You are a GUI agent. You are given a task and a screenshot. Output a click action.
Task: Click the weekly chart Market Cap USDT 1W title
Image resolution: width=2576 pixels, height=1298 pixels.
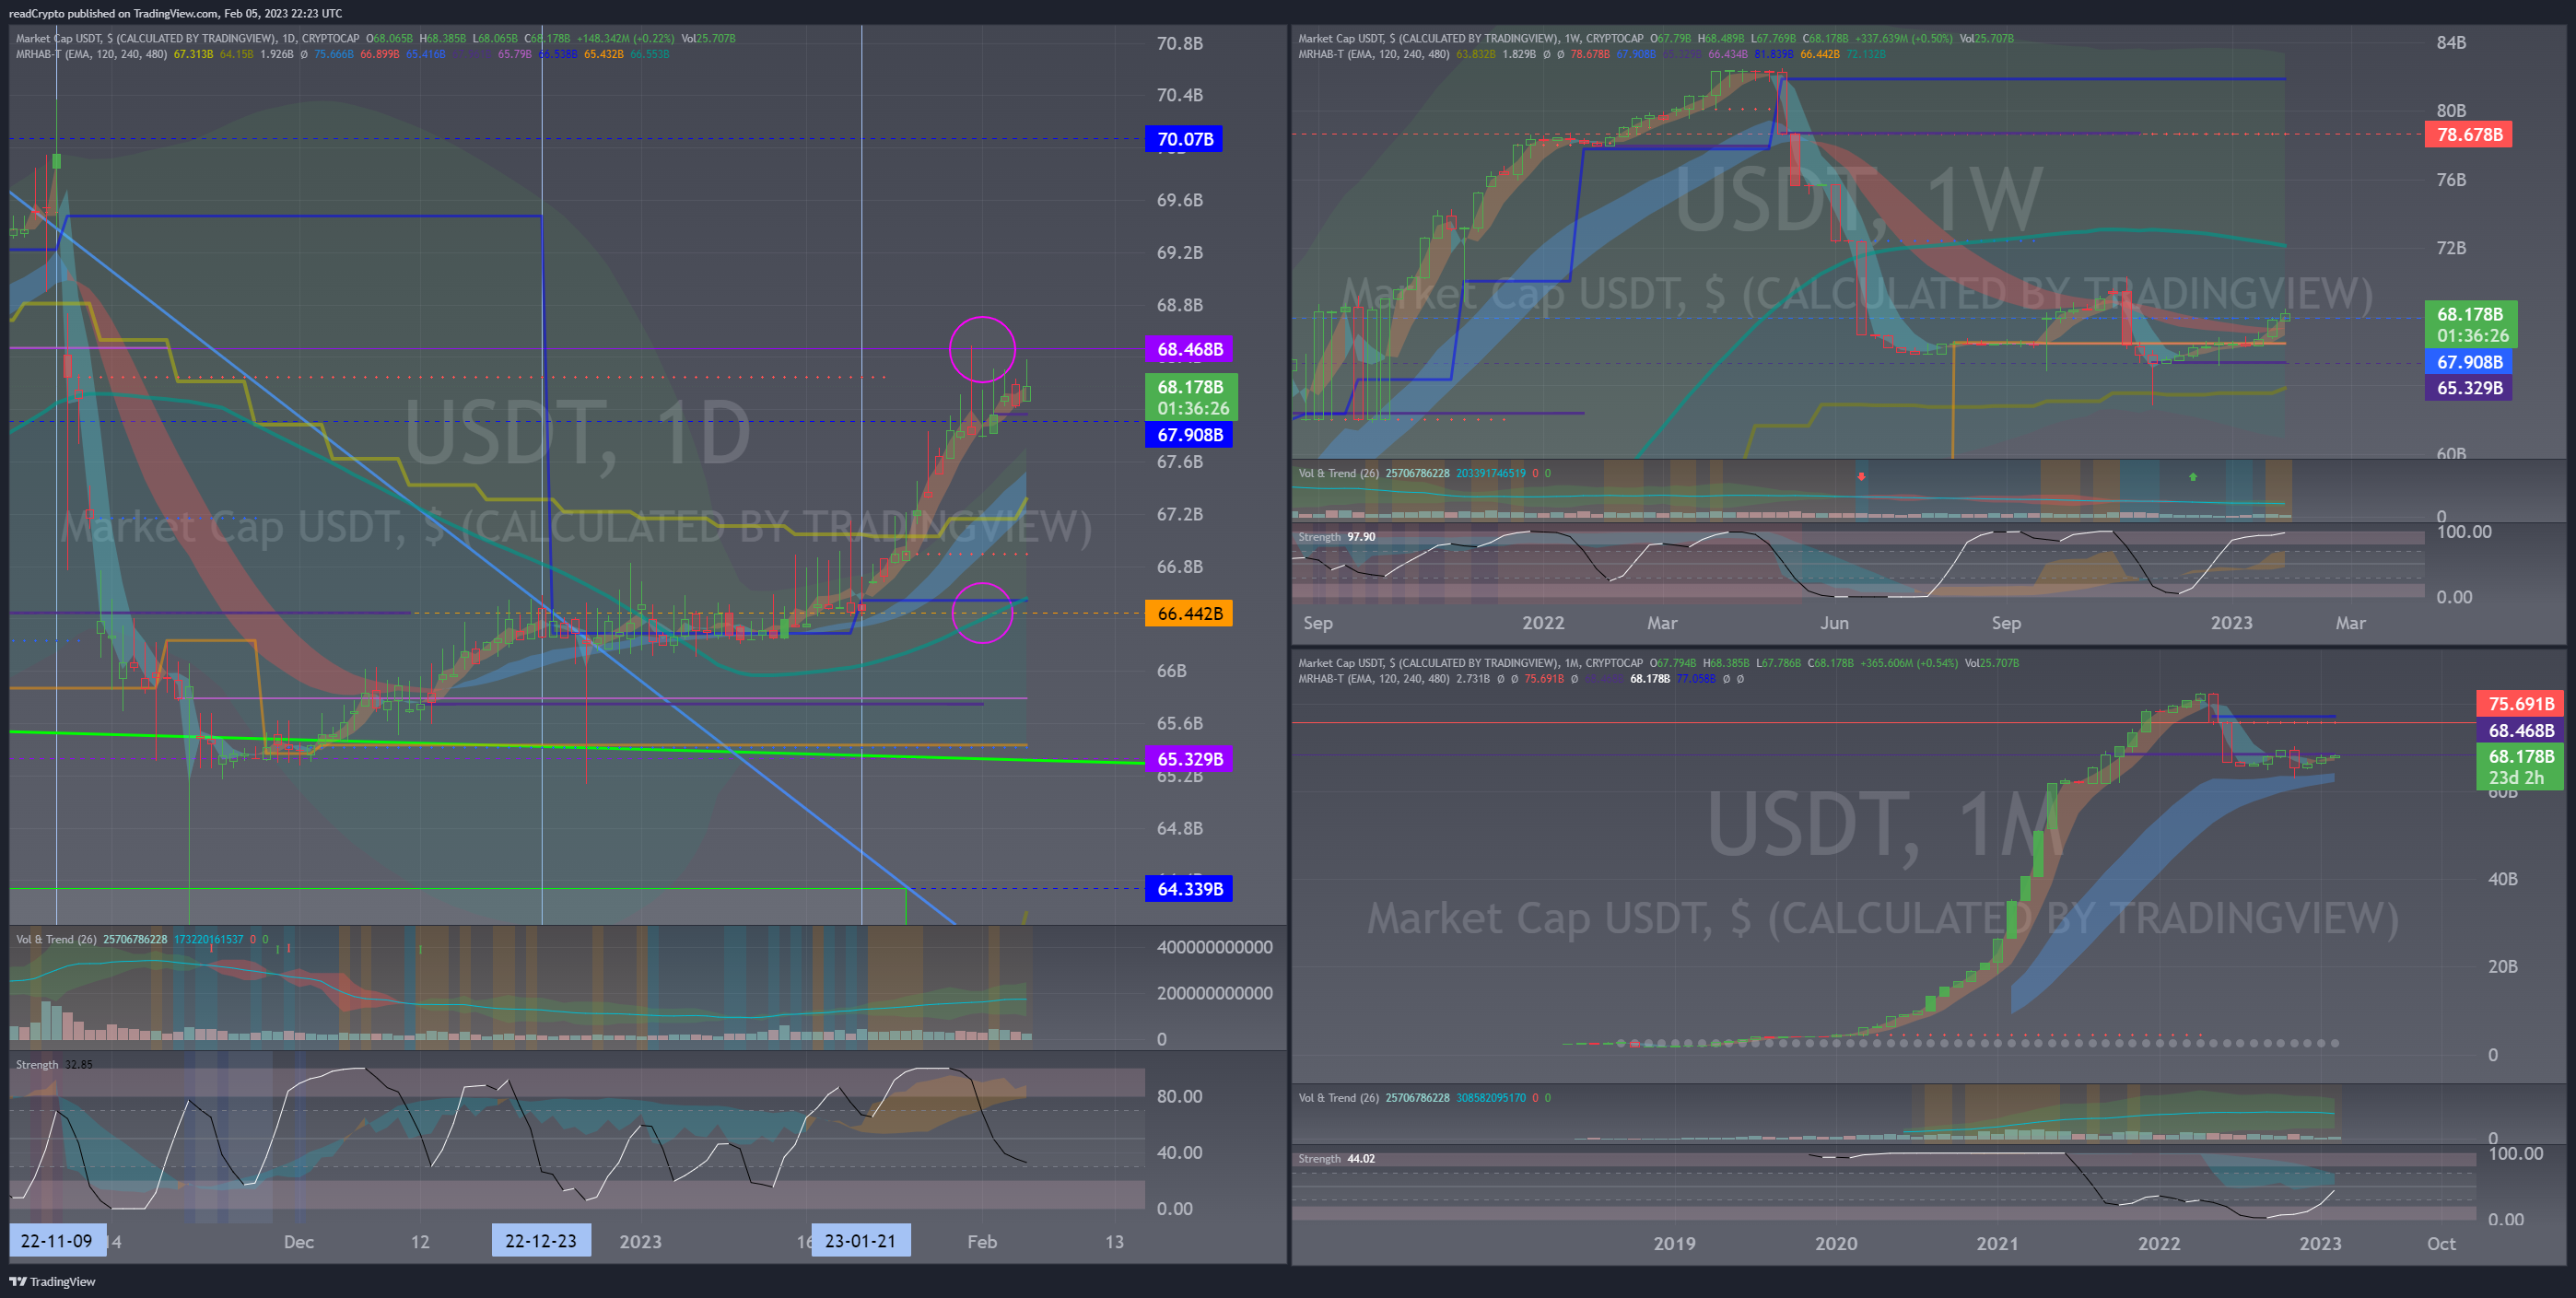(1470, 38)
